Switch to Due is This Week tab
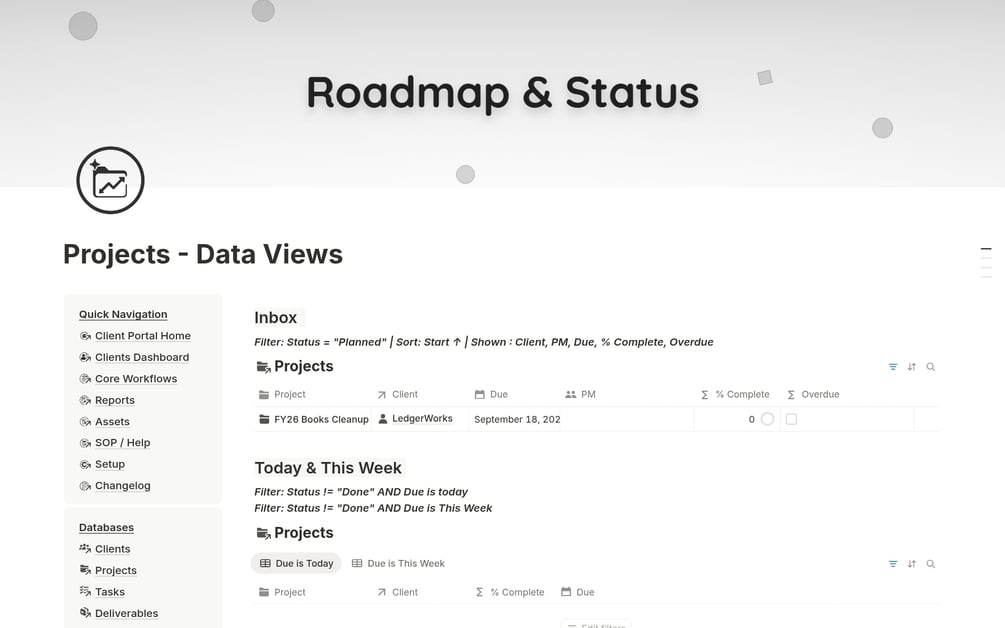1005x628 pixels. point(398,563)
